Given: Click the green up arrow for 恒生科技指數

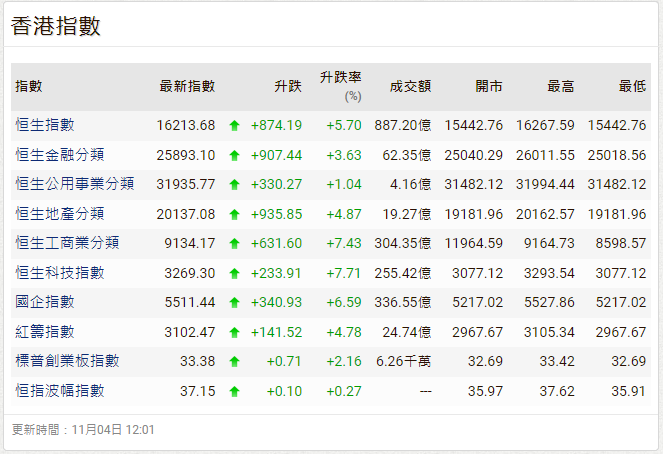Looking at the screenshot, I should [x=234, y=273].
